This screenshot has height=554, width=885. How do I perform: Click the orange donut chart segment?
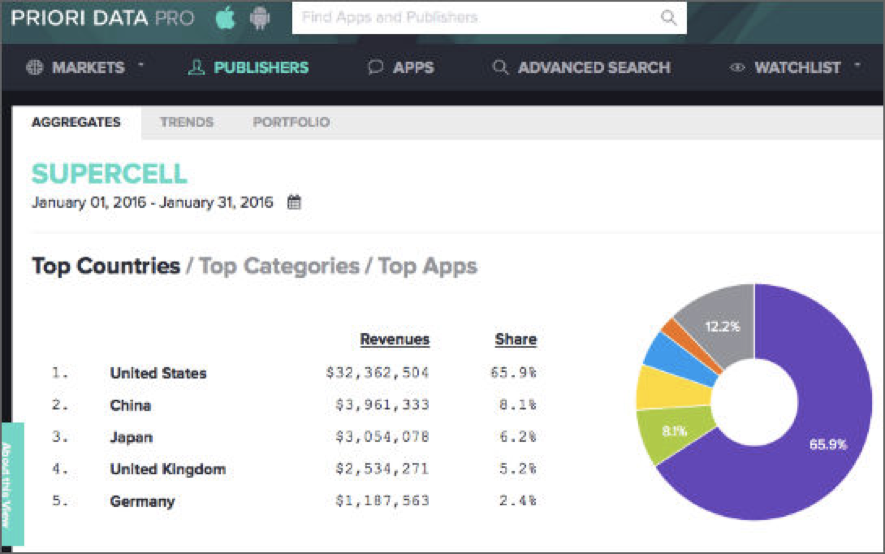click(x=690, y=343)
